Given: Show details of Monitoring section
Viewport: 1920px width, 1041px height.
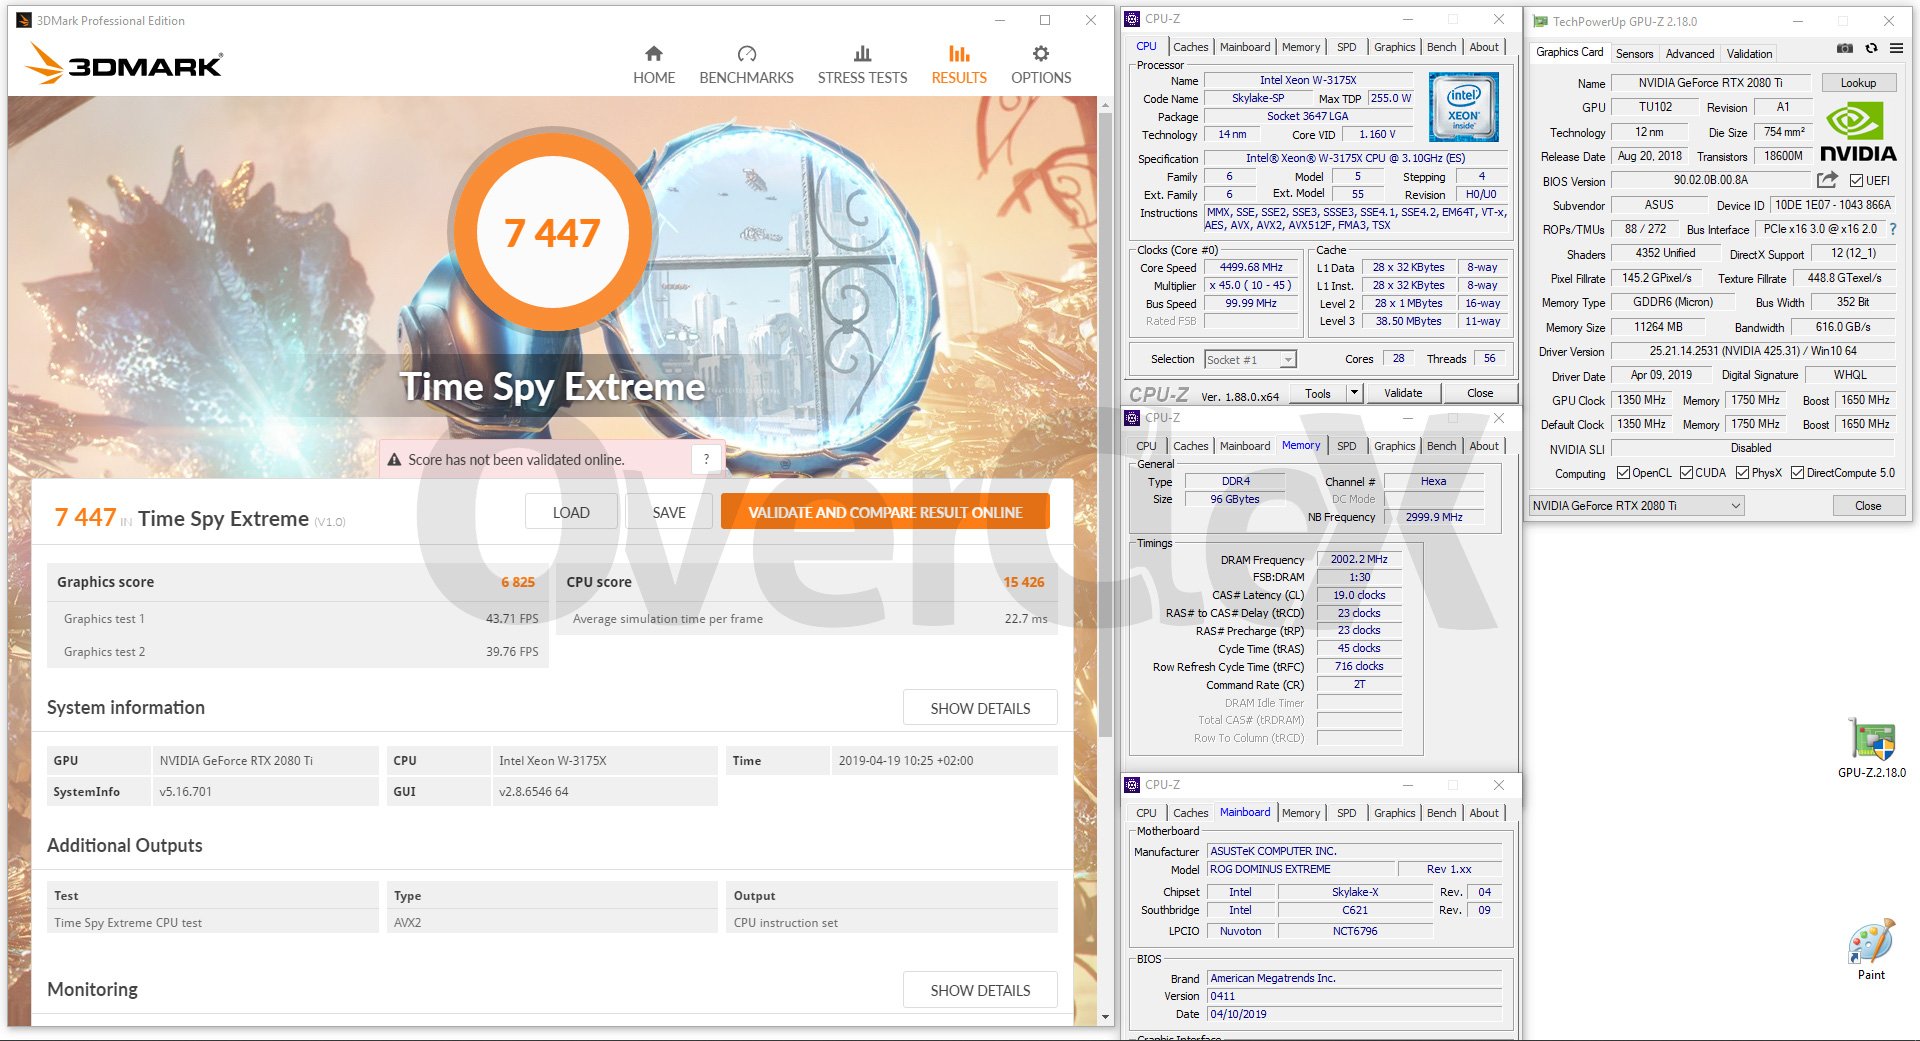Looking at the screenshot, I should click(x=980, y=990).
